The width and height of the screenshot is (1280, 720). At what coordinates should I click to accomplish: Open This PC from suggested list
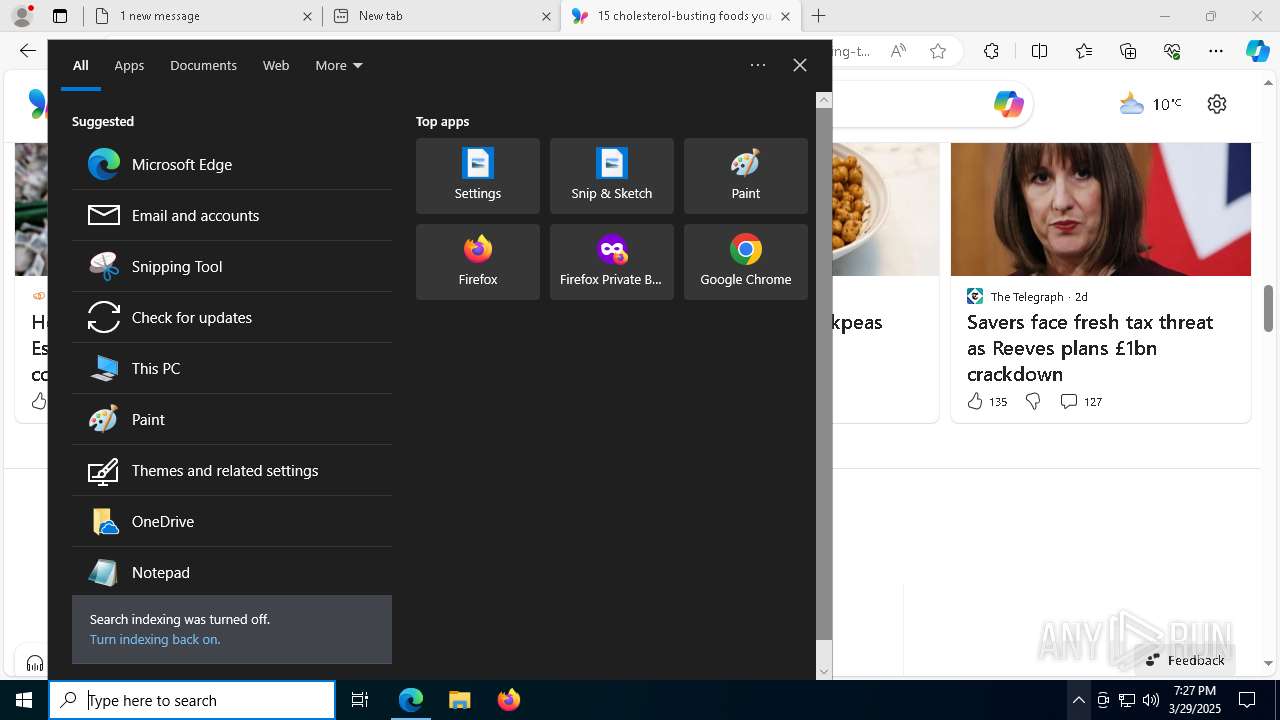tap(232, 368)
